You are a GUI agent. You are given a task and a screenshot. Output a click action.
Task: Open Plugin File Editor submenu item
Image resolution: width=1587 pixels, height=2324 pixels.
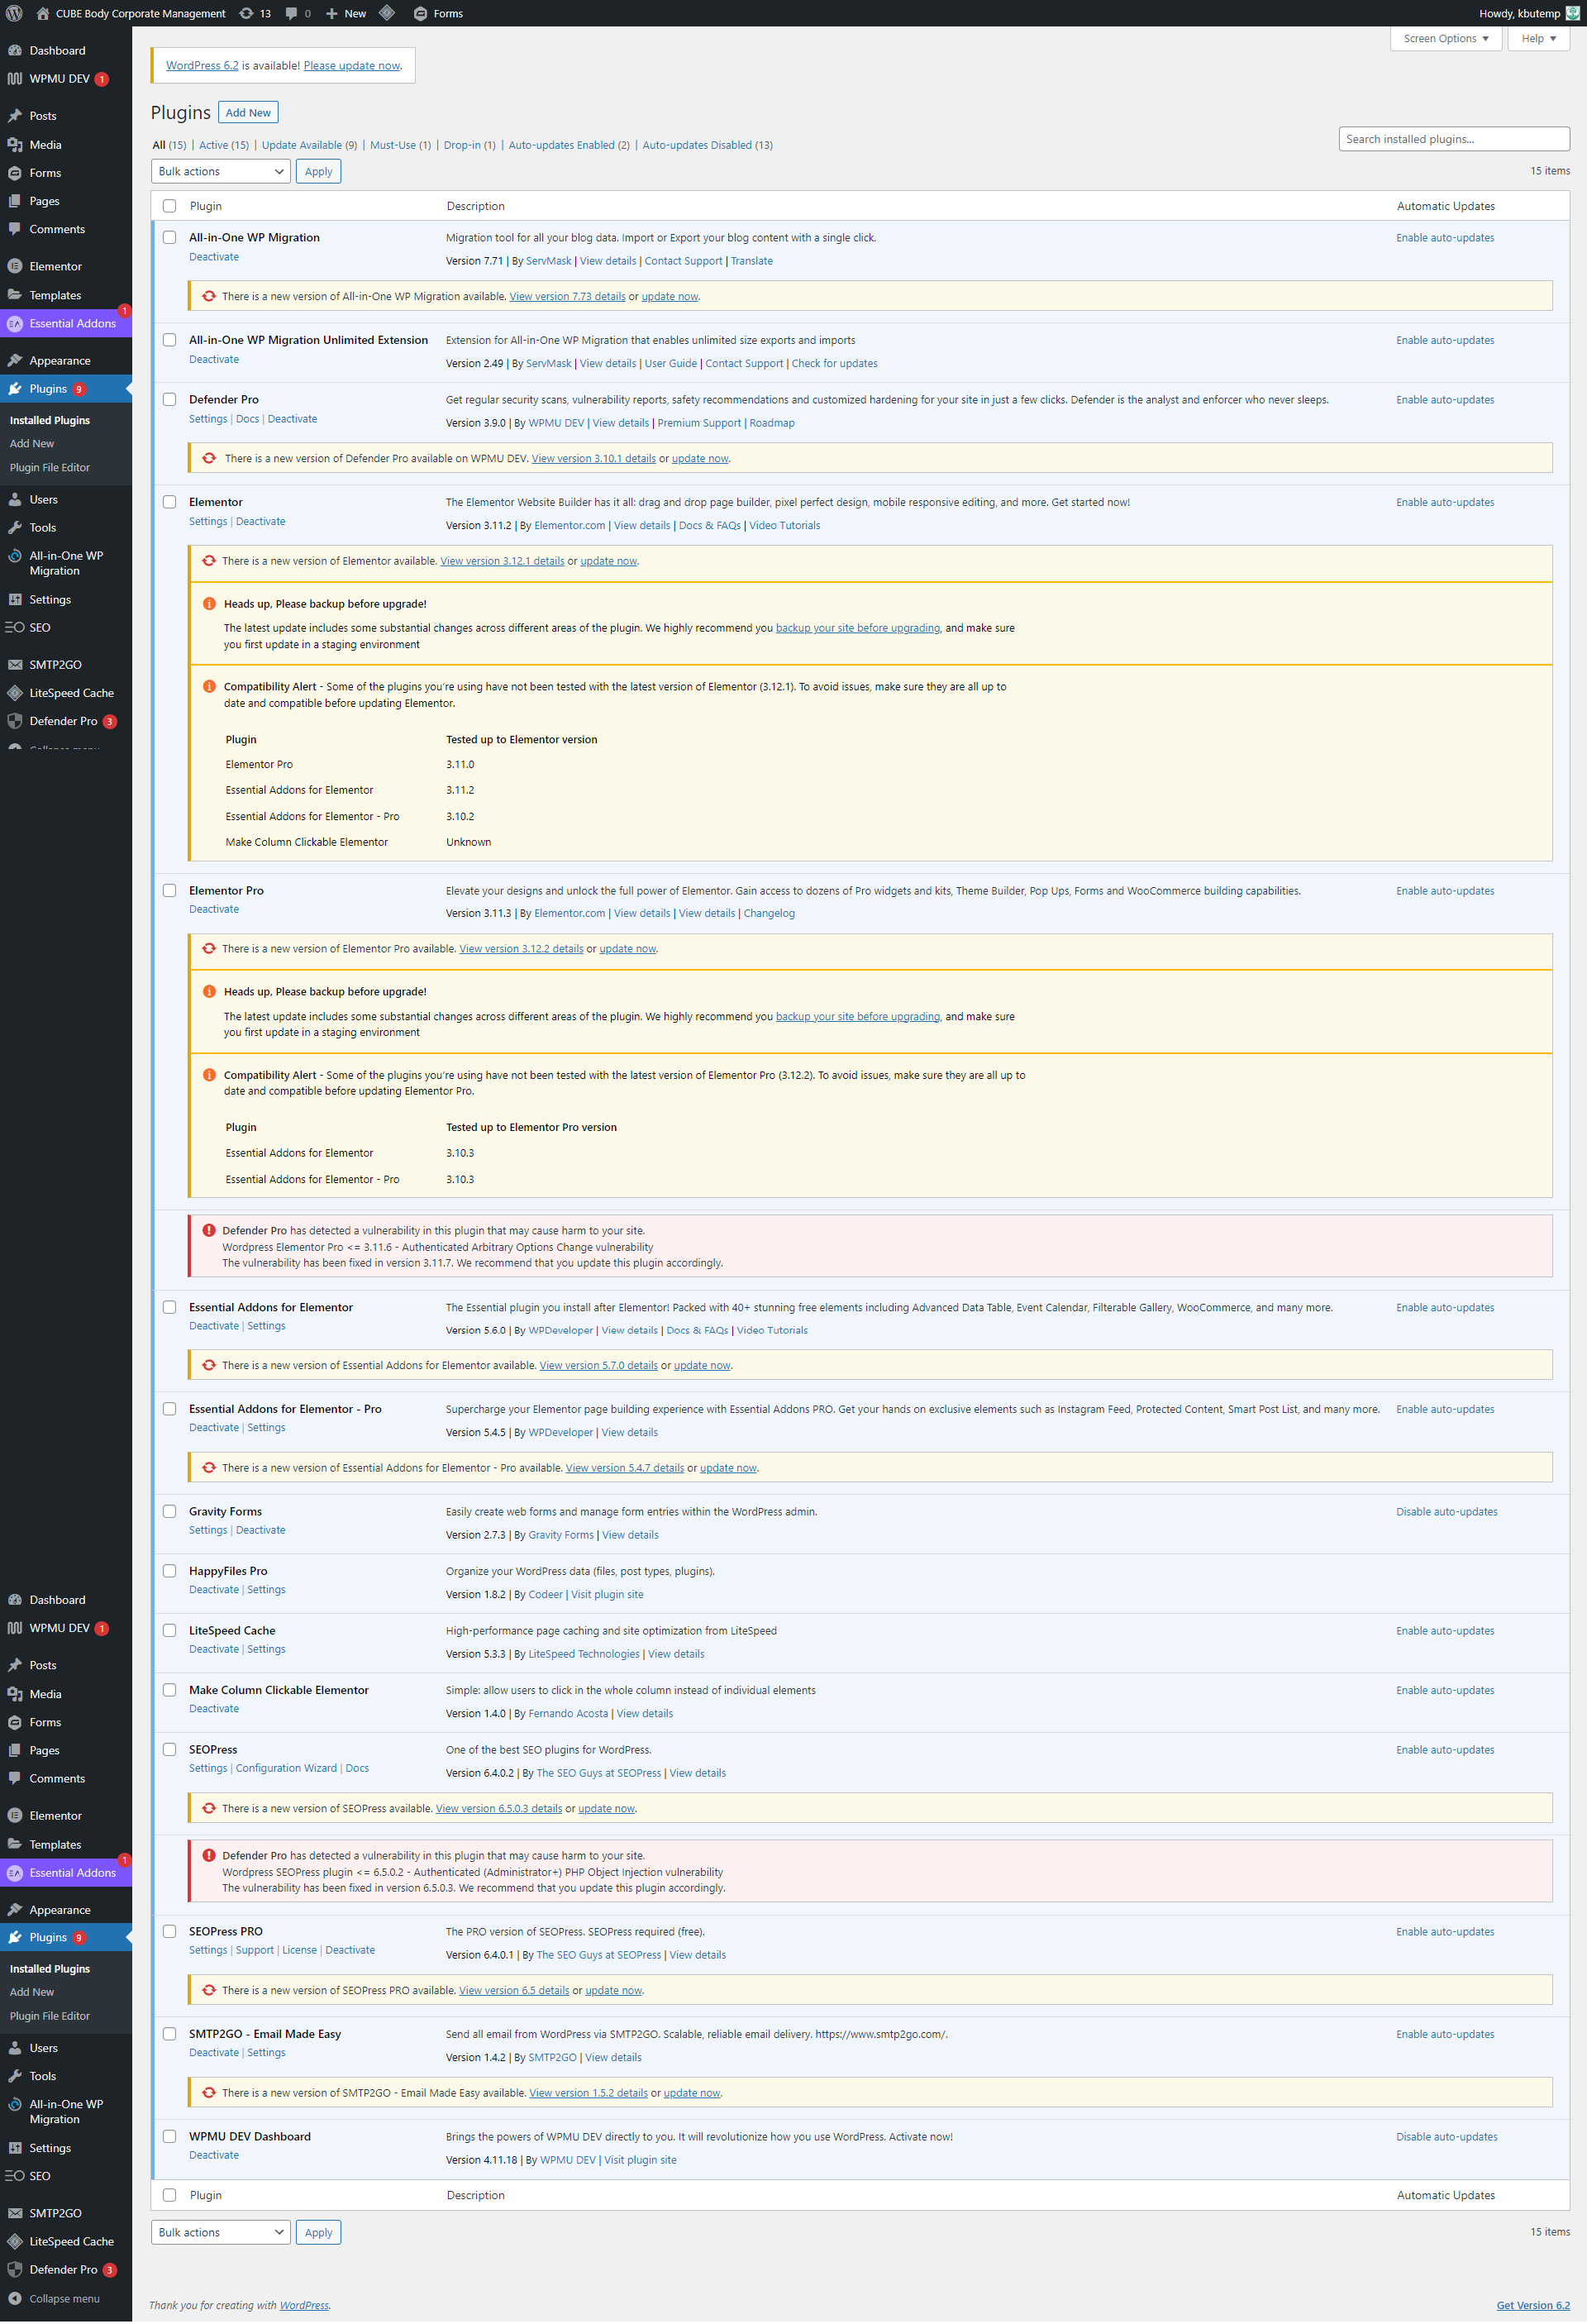50,467
